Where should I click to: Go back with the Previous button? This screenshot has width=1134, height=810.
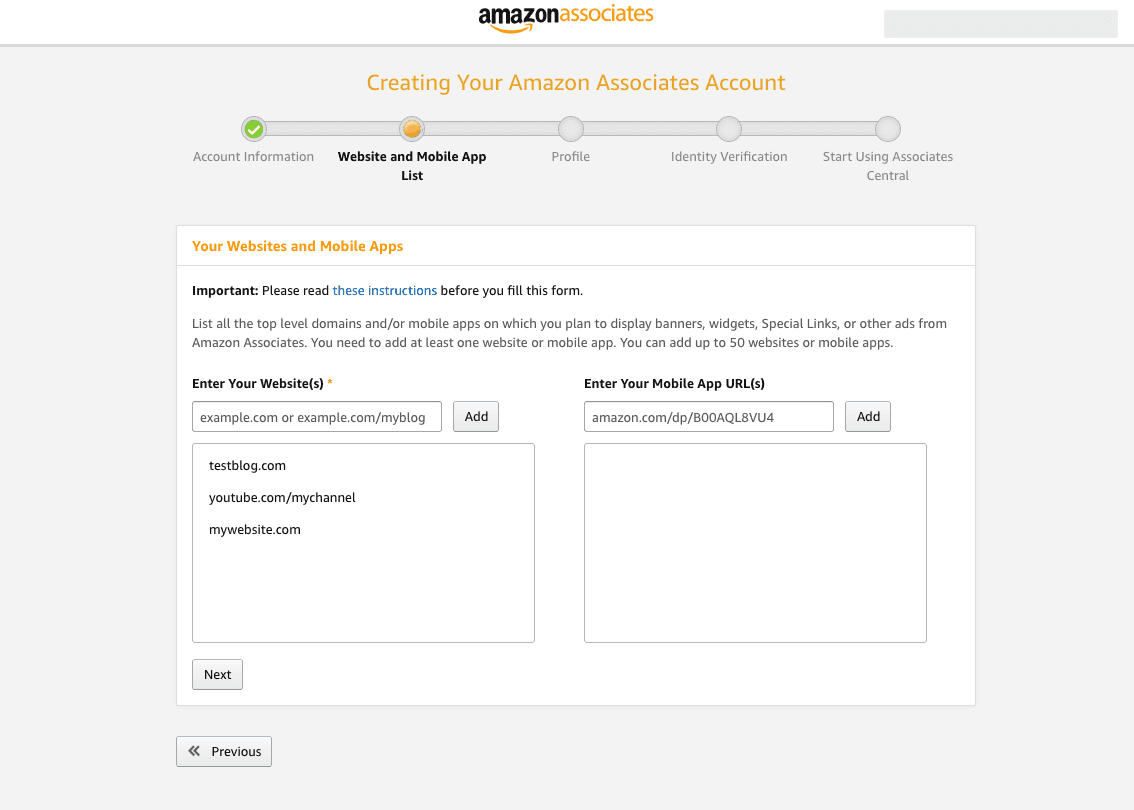coord(224,751)
